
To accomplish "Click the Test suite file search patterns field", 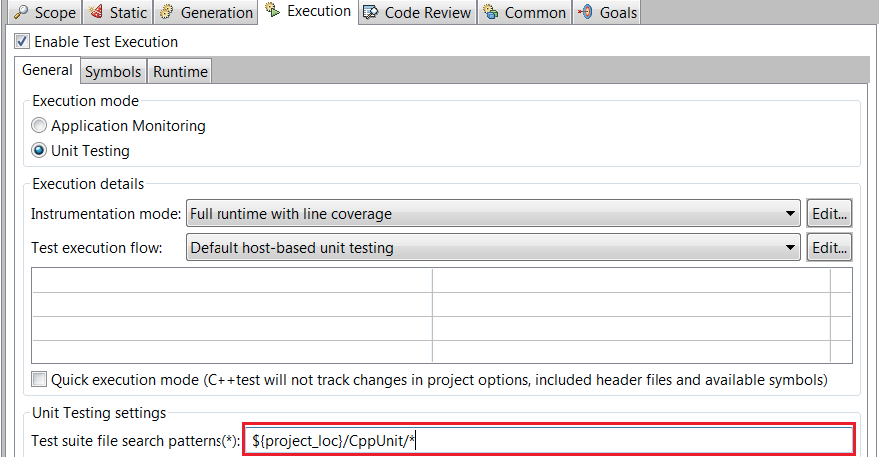I will [549, 441].
